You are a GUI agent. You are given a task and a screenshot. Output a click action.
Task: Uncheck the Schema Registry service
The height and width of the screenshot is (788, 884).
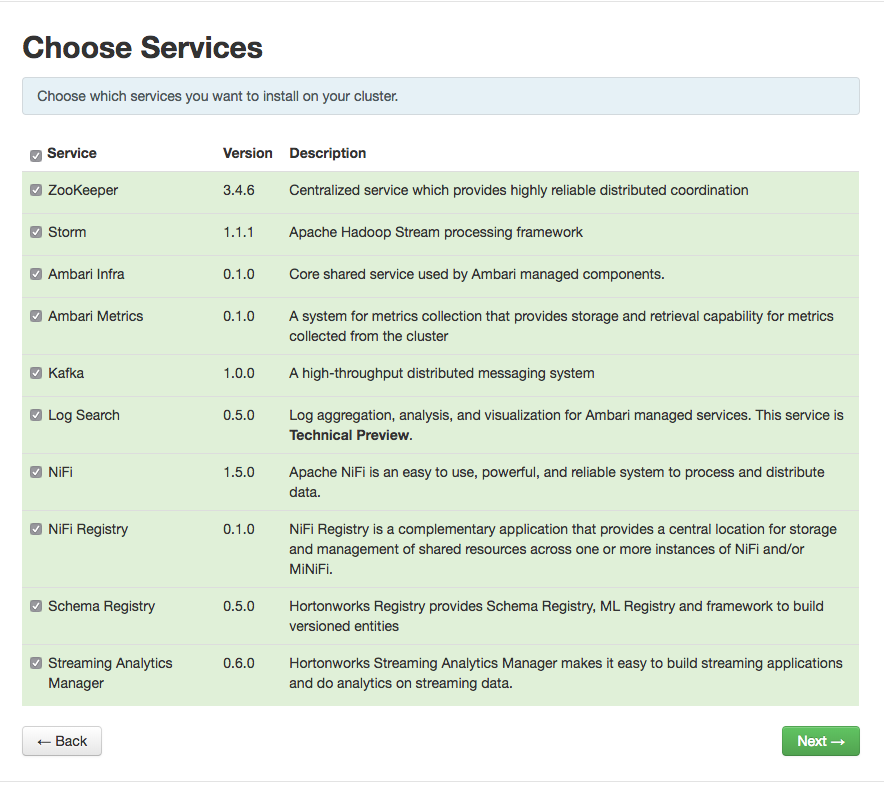click(36, 606)
